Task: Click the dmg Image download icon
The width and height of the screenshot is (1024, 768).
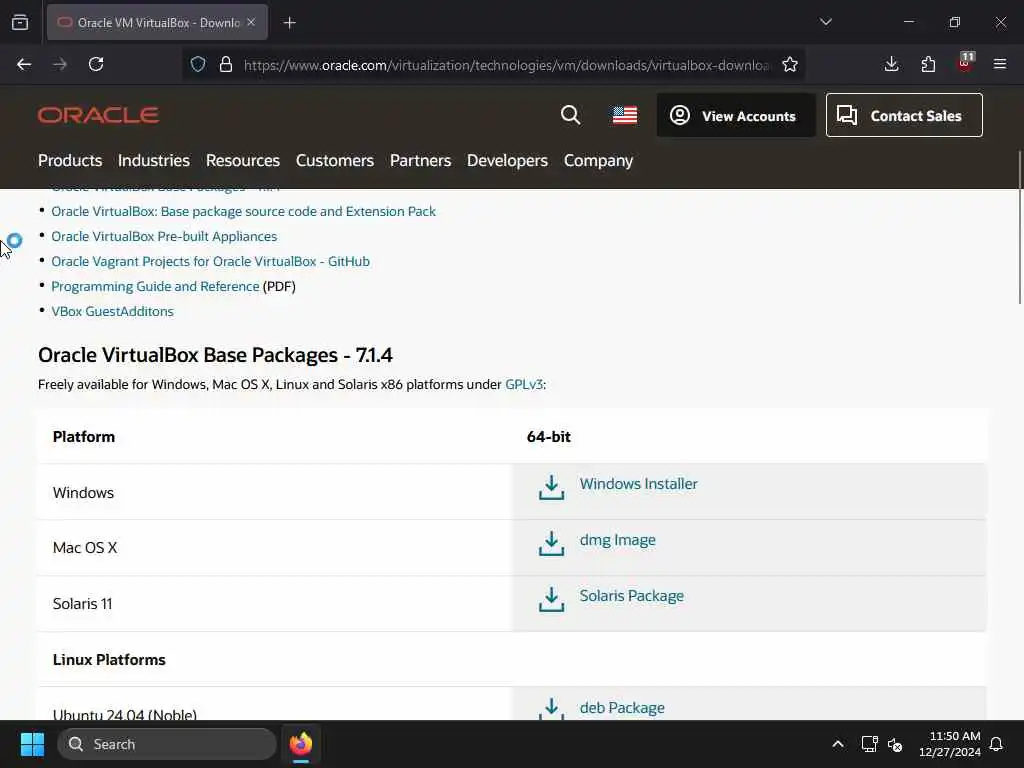Action: pyautogui.click(x=552, y=543)
